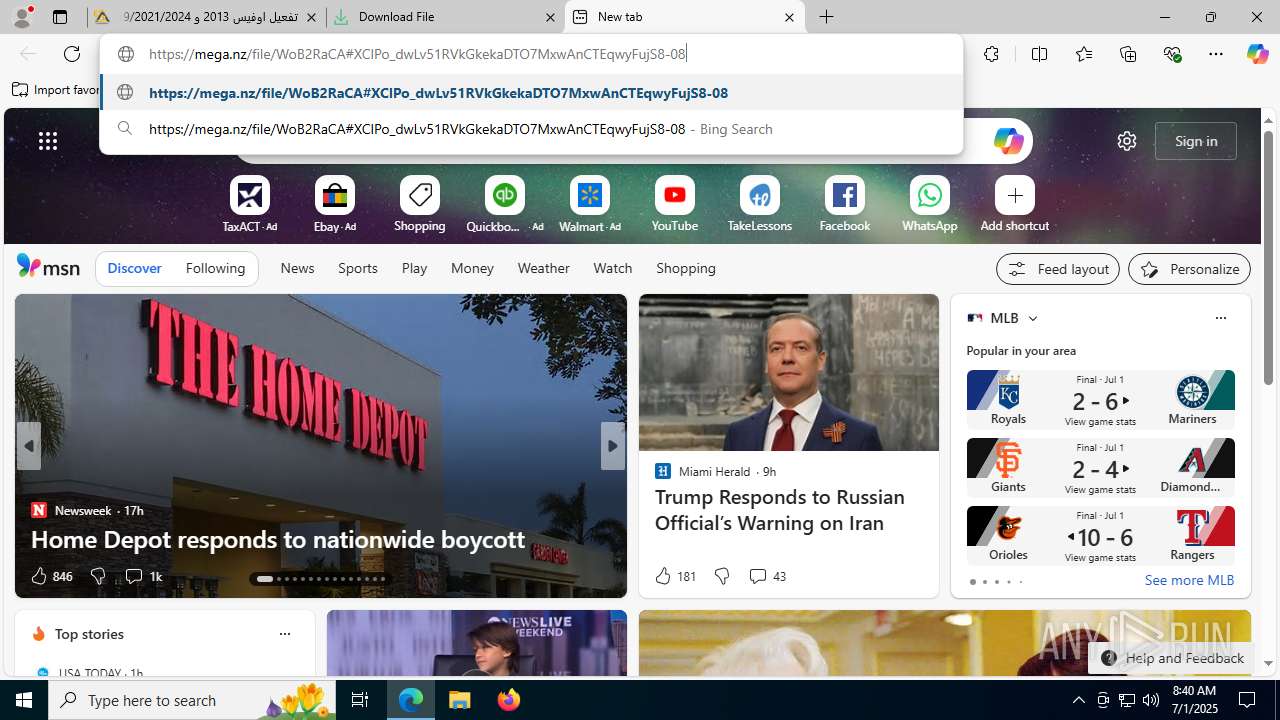Screen dimensions: 1280x720
Task: Open the Quickbooks shortcut tile
Action: (505, 195)
